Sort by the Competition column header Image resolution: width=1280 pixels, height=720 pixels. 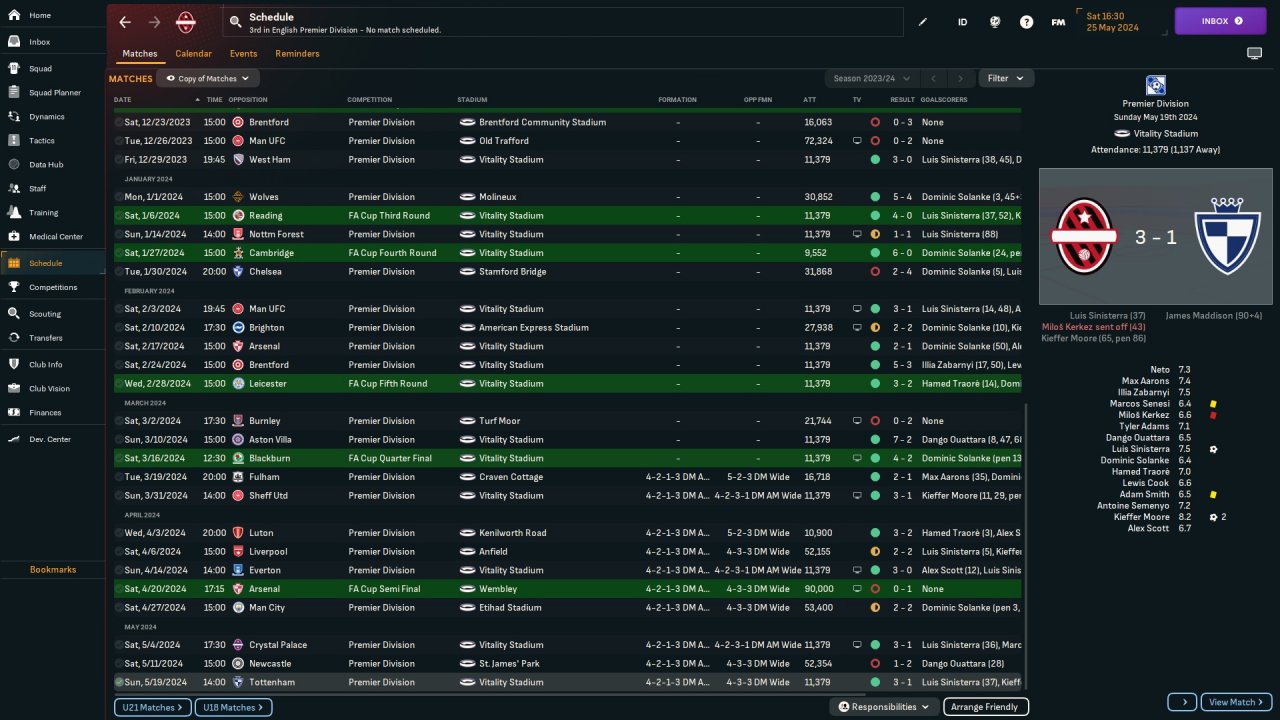coord(370,100)
